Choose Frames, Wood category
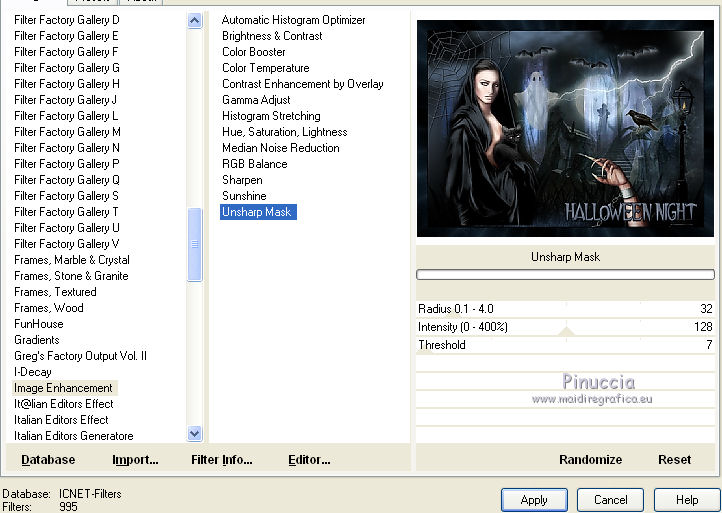Image resolution: width=722 pixels, height=513 pixels. [x=49, y=308]
